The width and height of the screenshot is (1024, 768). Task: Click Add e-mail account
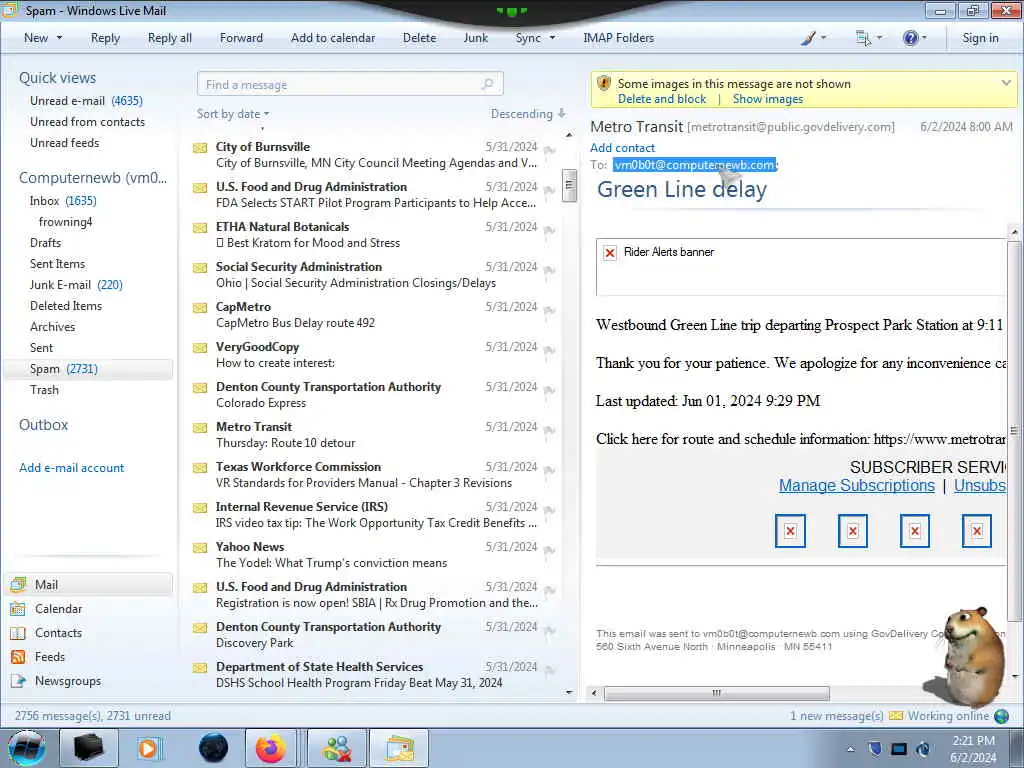tap(72, 468)
